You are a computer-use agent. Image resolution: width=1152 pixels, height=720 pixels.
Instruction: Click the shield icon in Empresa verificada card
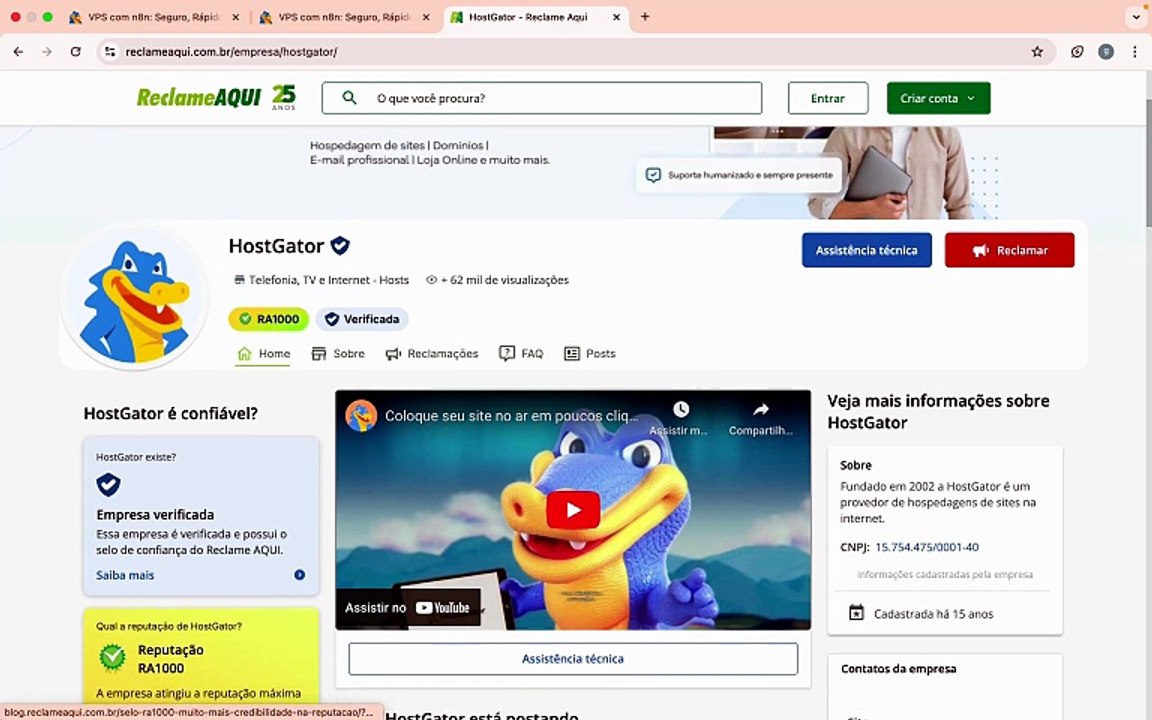(108, 484)
